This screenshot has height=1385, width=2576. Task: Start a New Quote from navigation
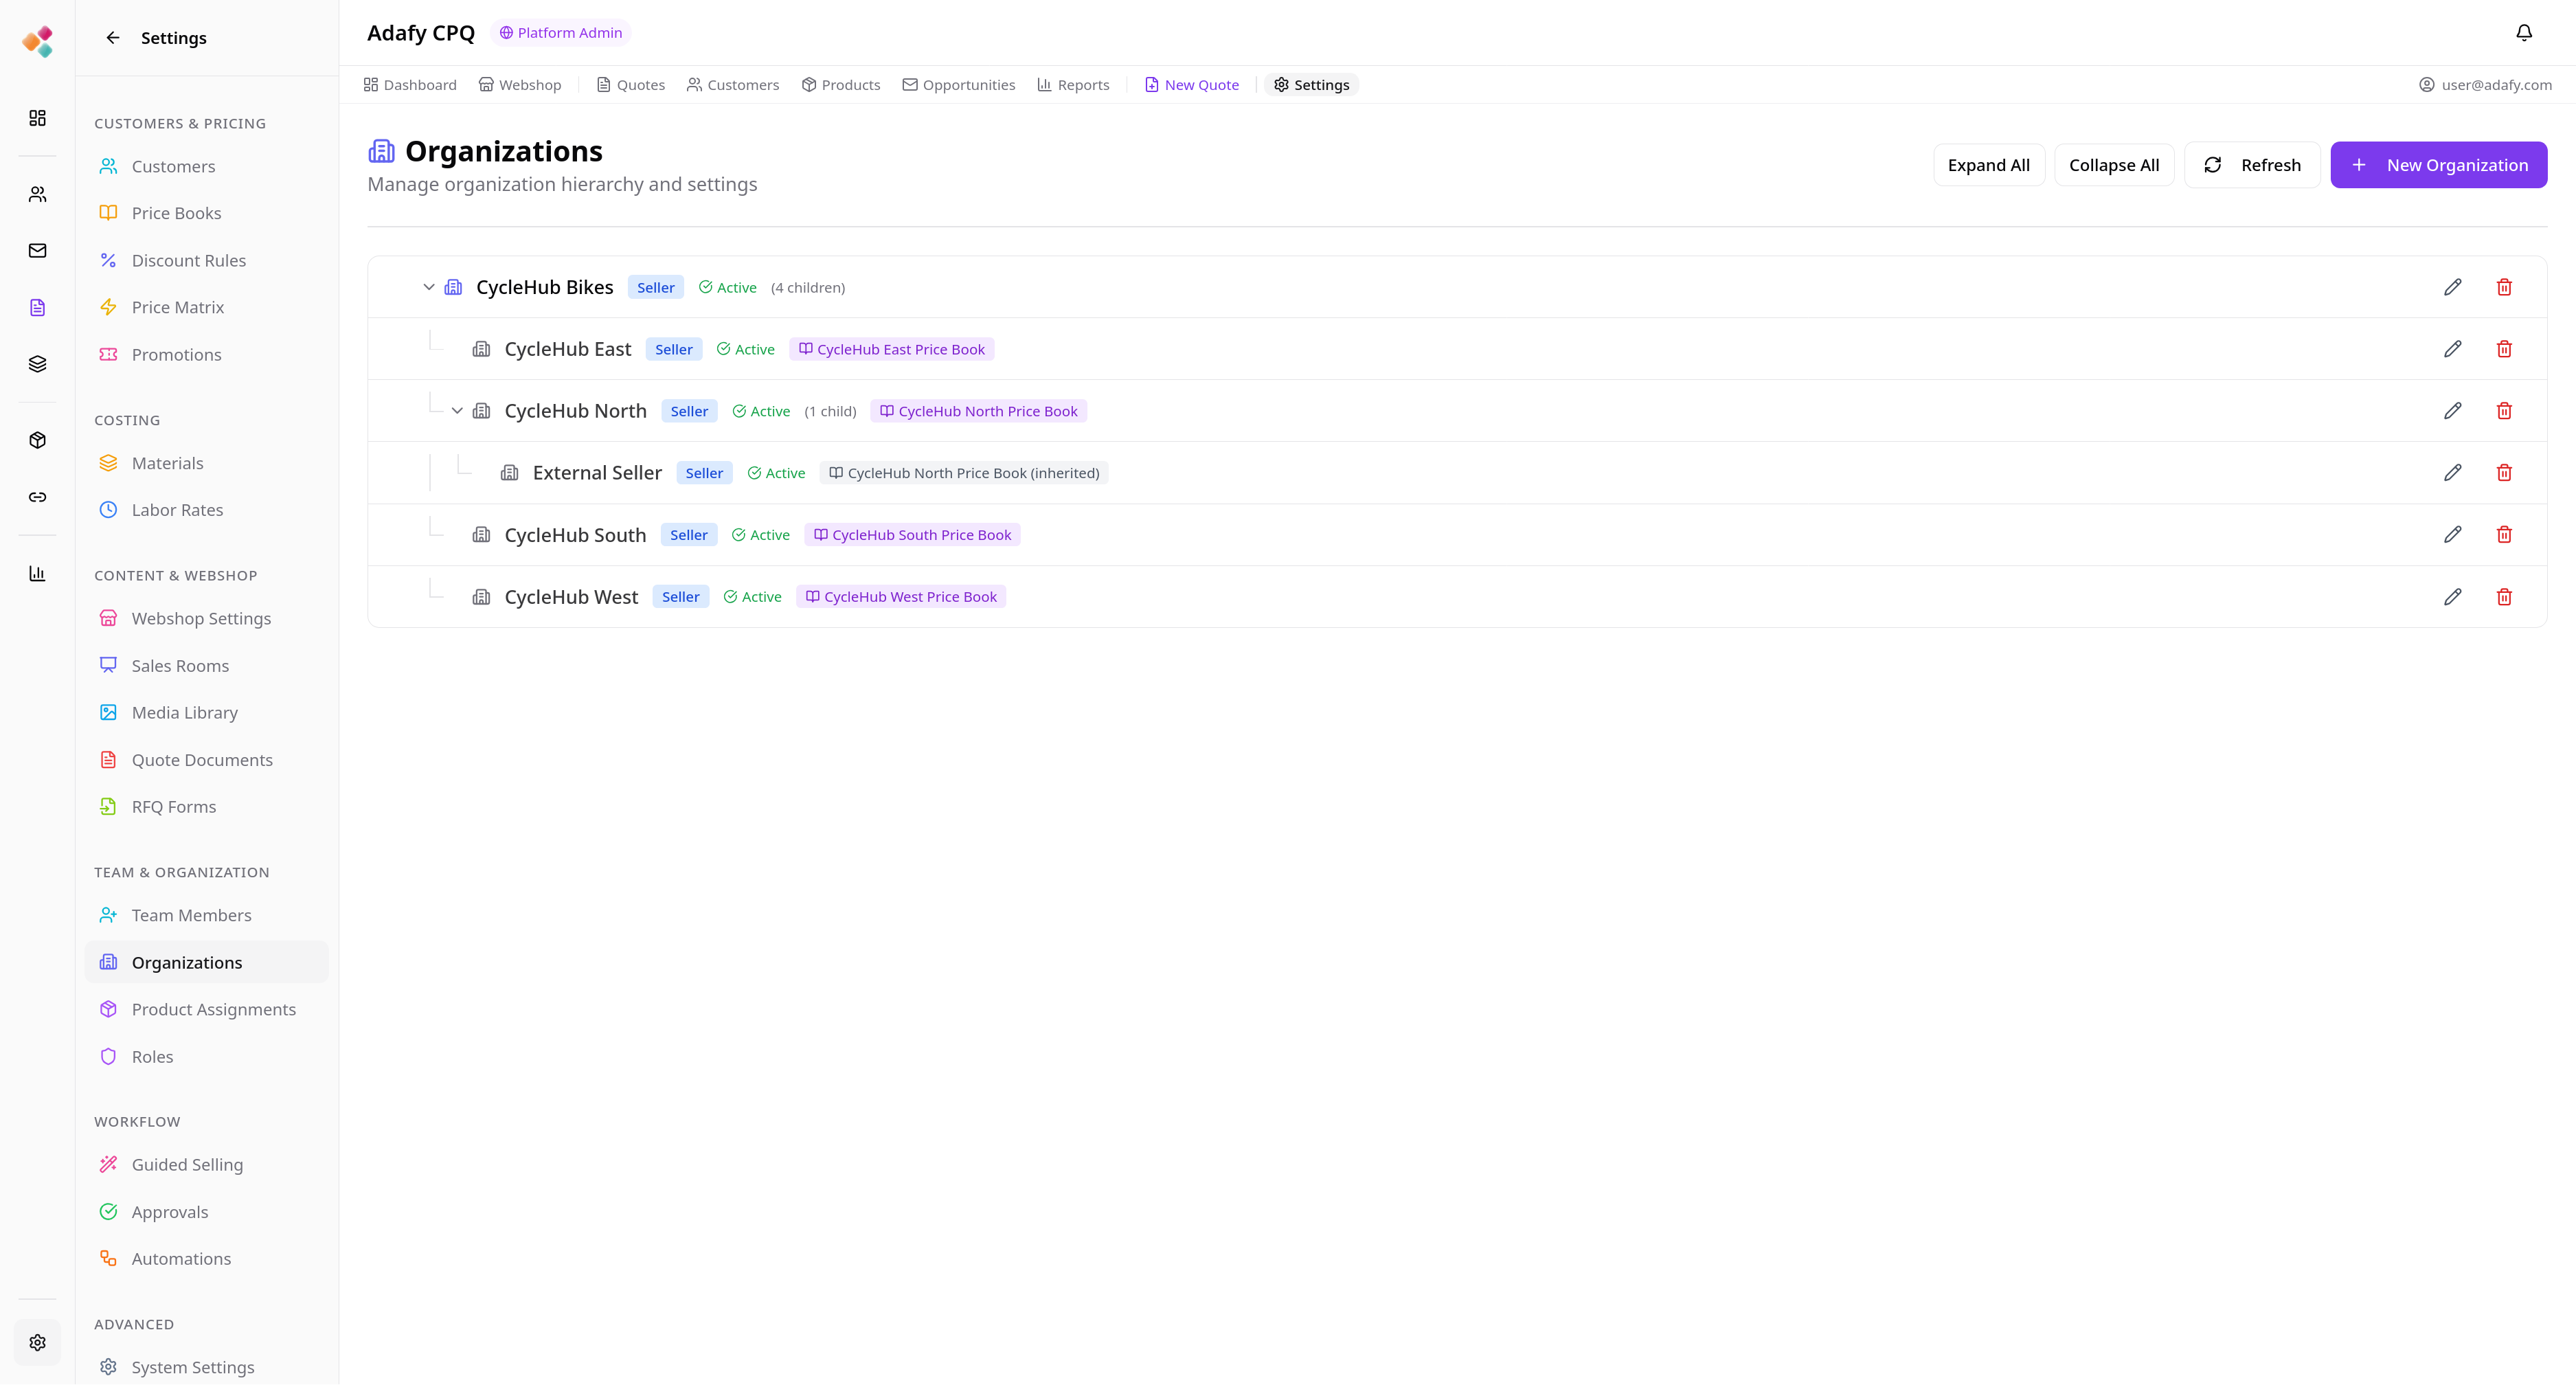tap(1192, 85)
